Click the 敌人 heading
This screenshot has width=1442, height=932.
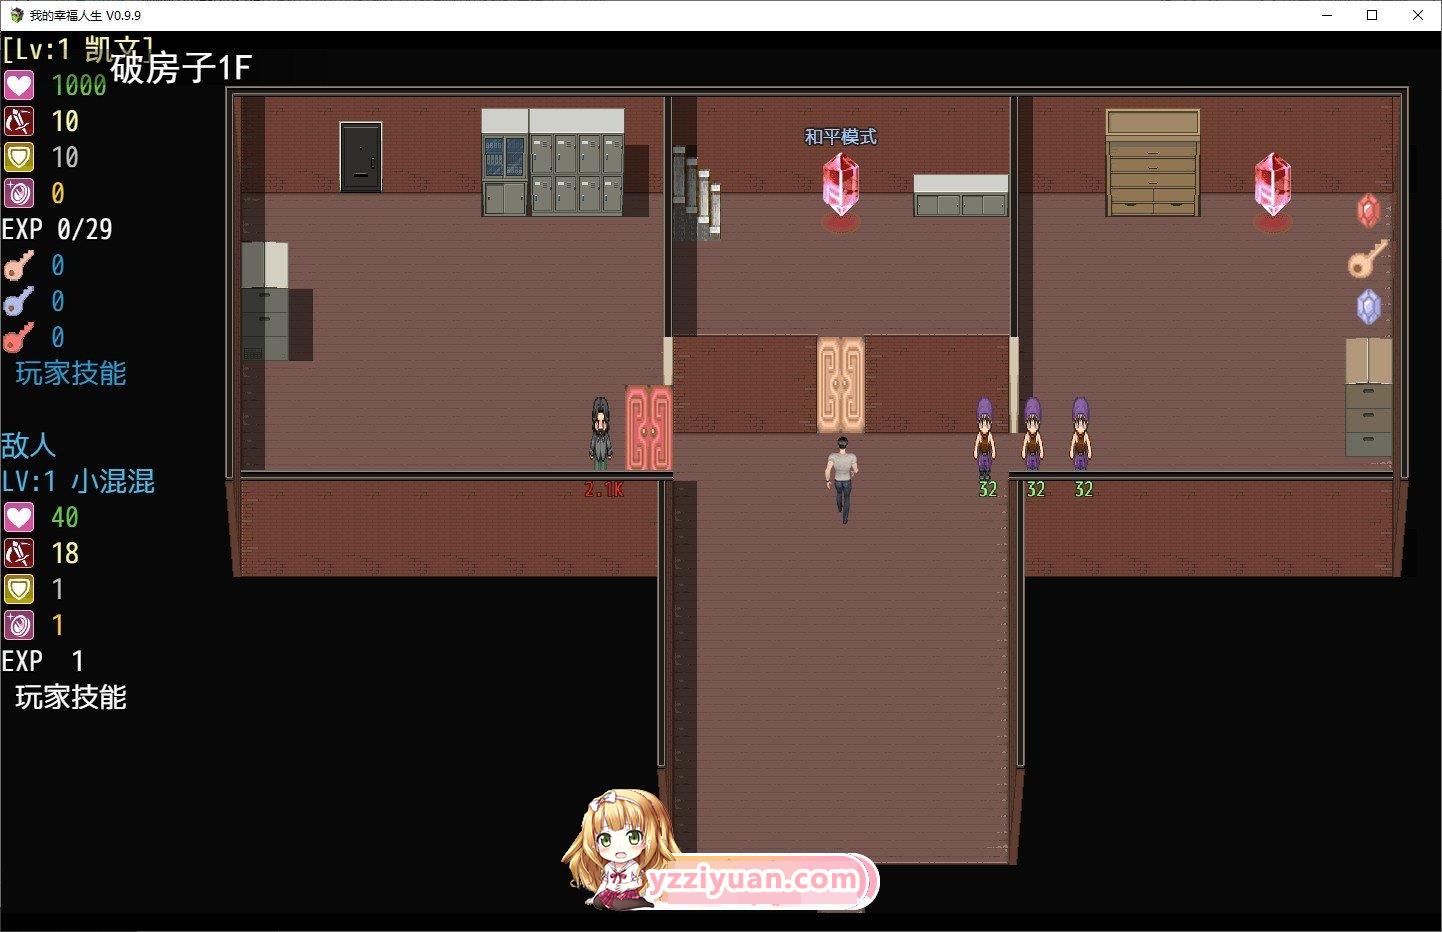[x=28, y=445]
